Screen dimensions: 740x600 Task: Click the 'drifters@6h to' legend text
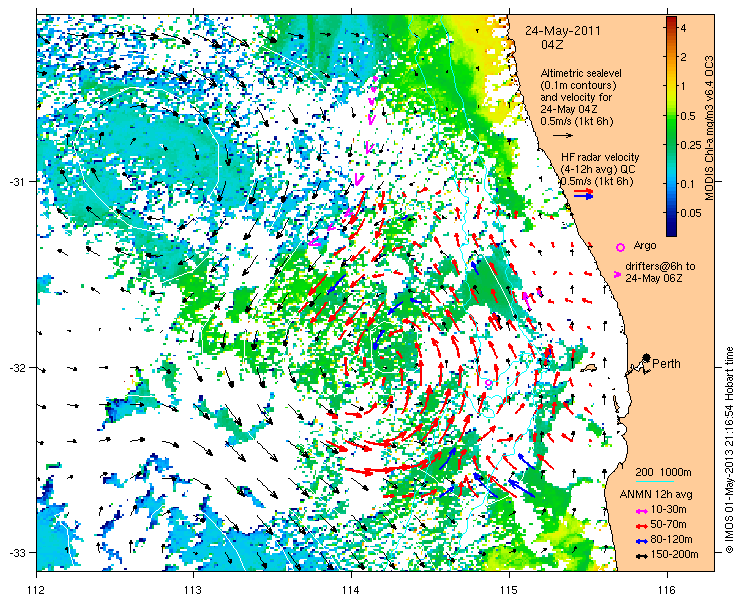[x=660, y=267]
